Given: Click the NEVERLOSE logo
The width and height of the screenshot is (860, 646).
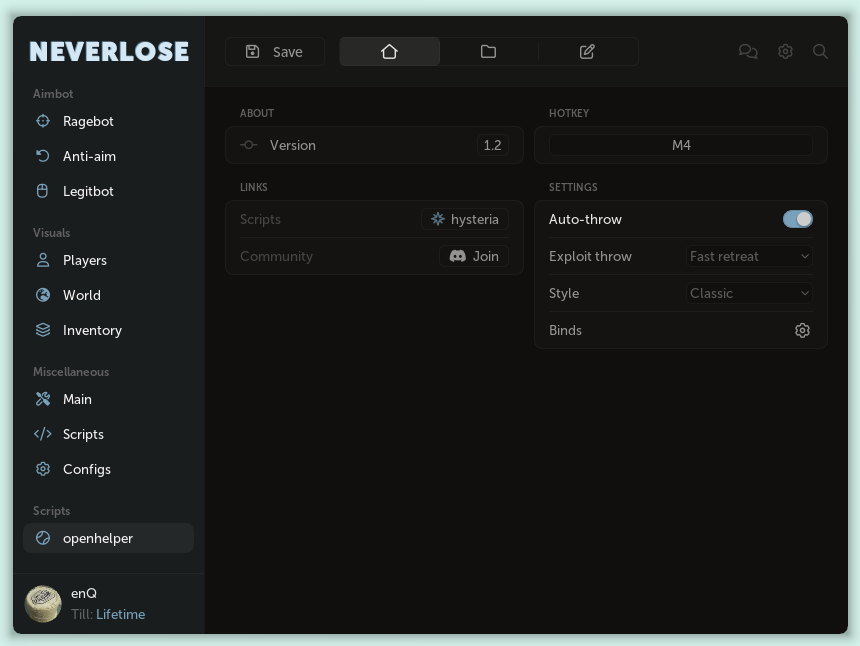Looking at the screenshot, I should pos(109,52).
